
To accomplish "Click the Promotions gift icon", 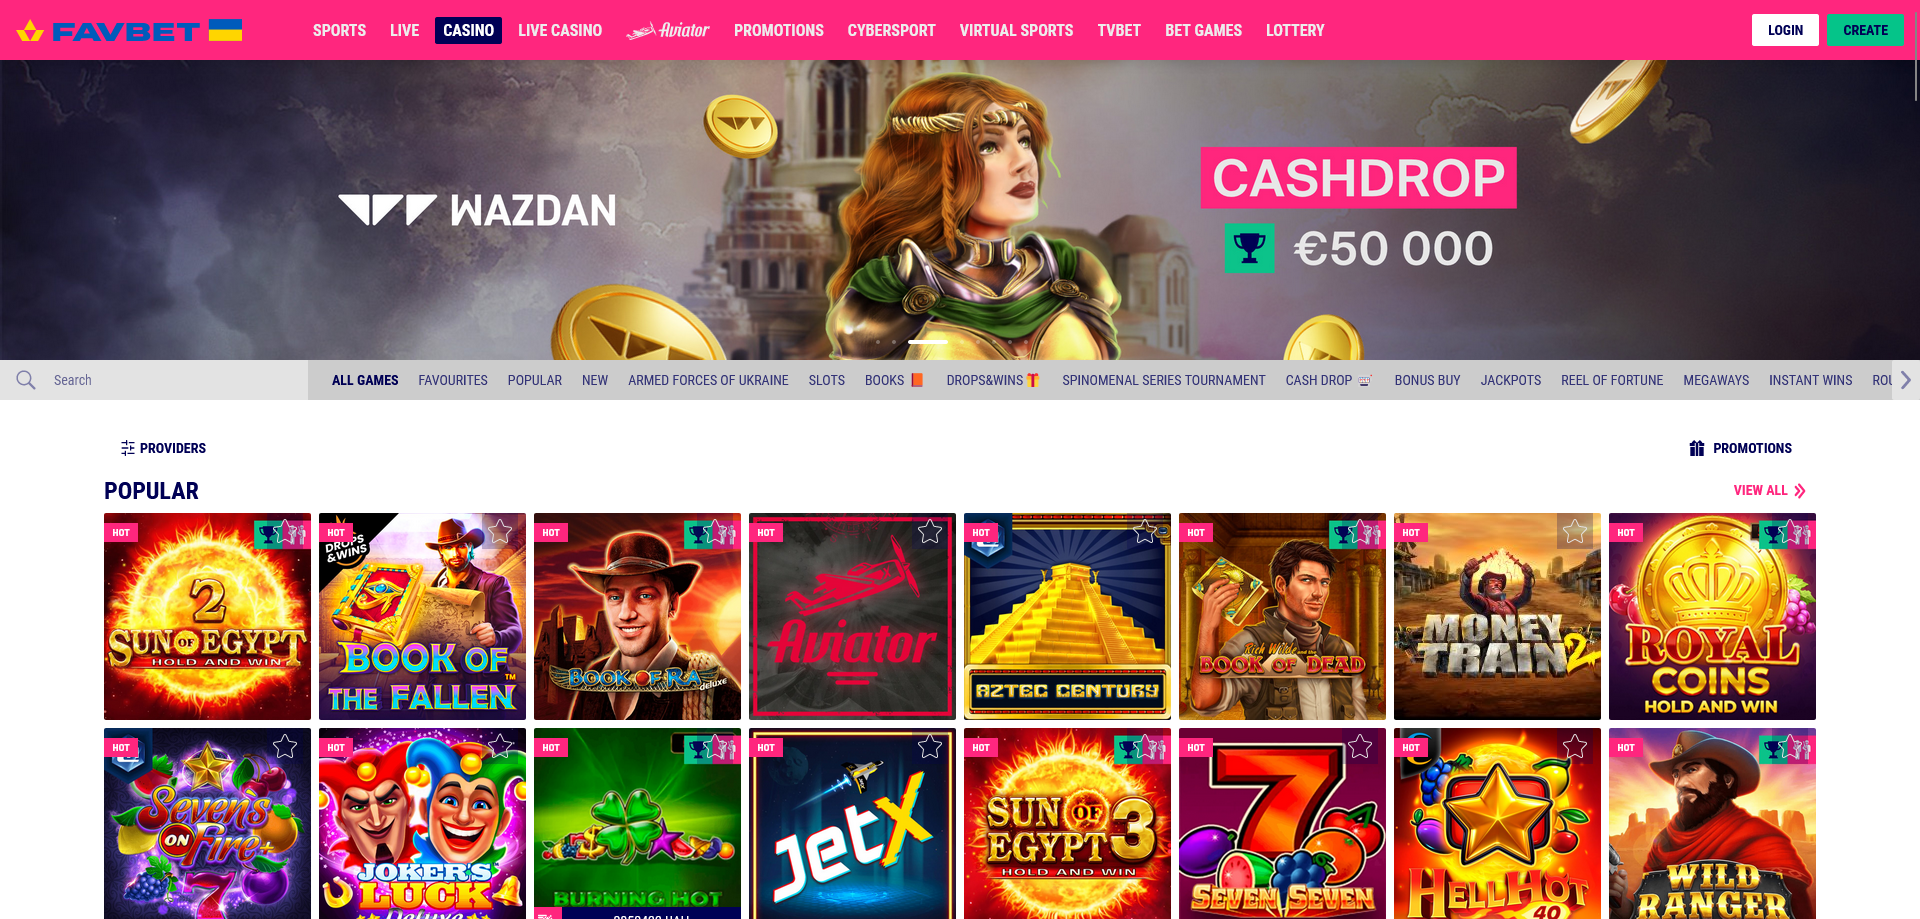I will (x=1697, y=448).
